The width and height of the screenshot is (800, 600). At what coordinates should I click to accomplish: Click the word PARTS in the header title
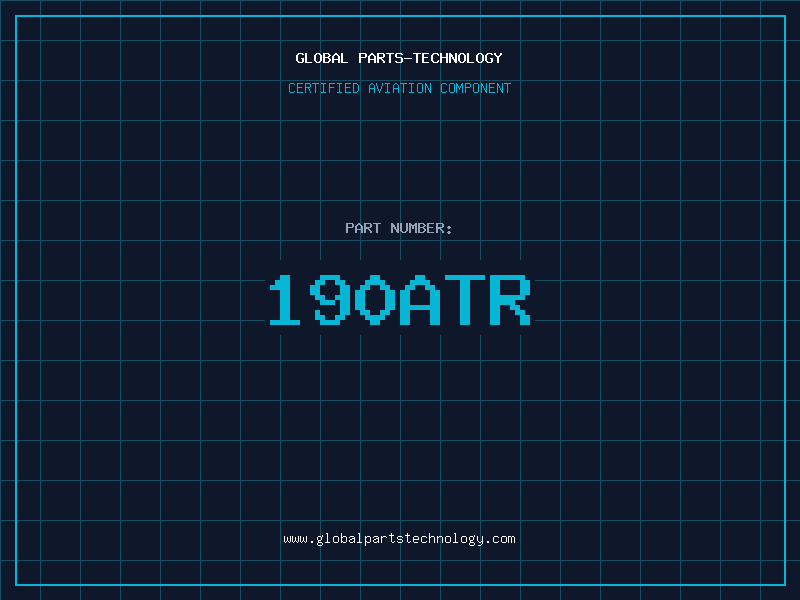click(380, 58)
